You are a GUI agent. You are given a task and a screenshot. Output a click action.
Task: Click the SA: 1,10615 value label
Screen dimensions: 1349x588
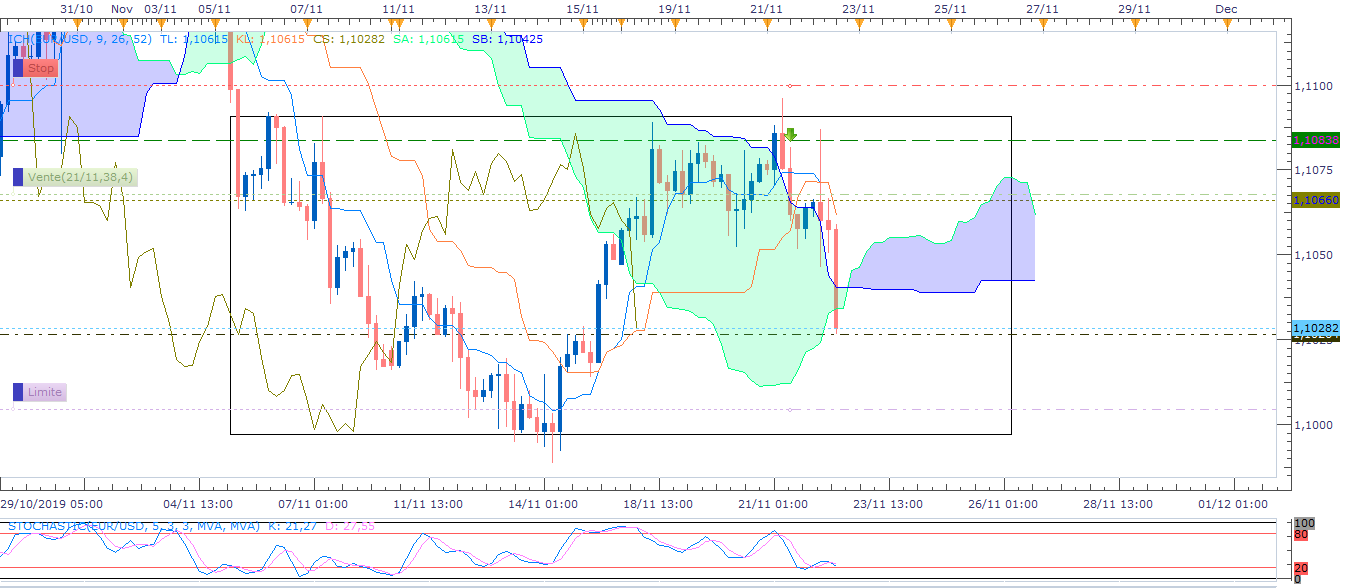(x=427, y=38)
